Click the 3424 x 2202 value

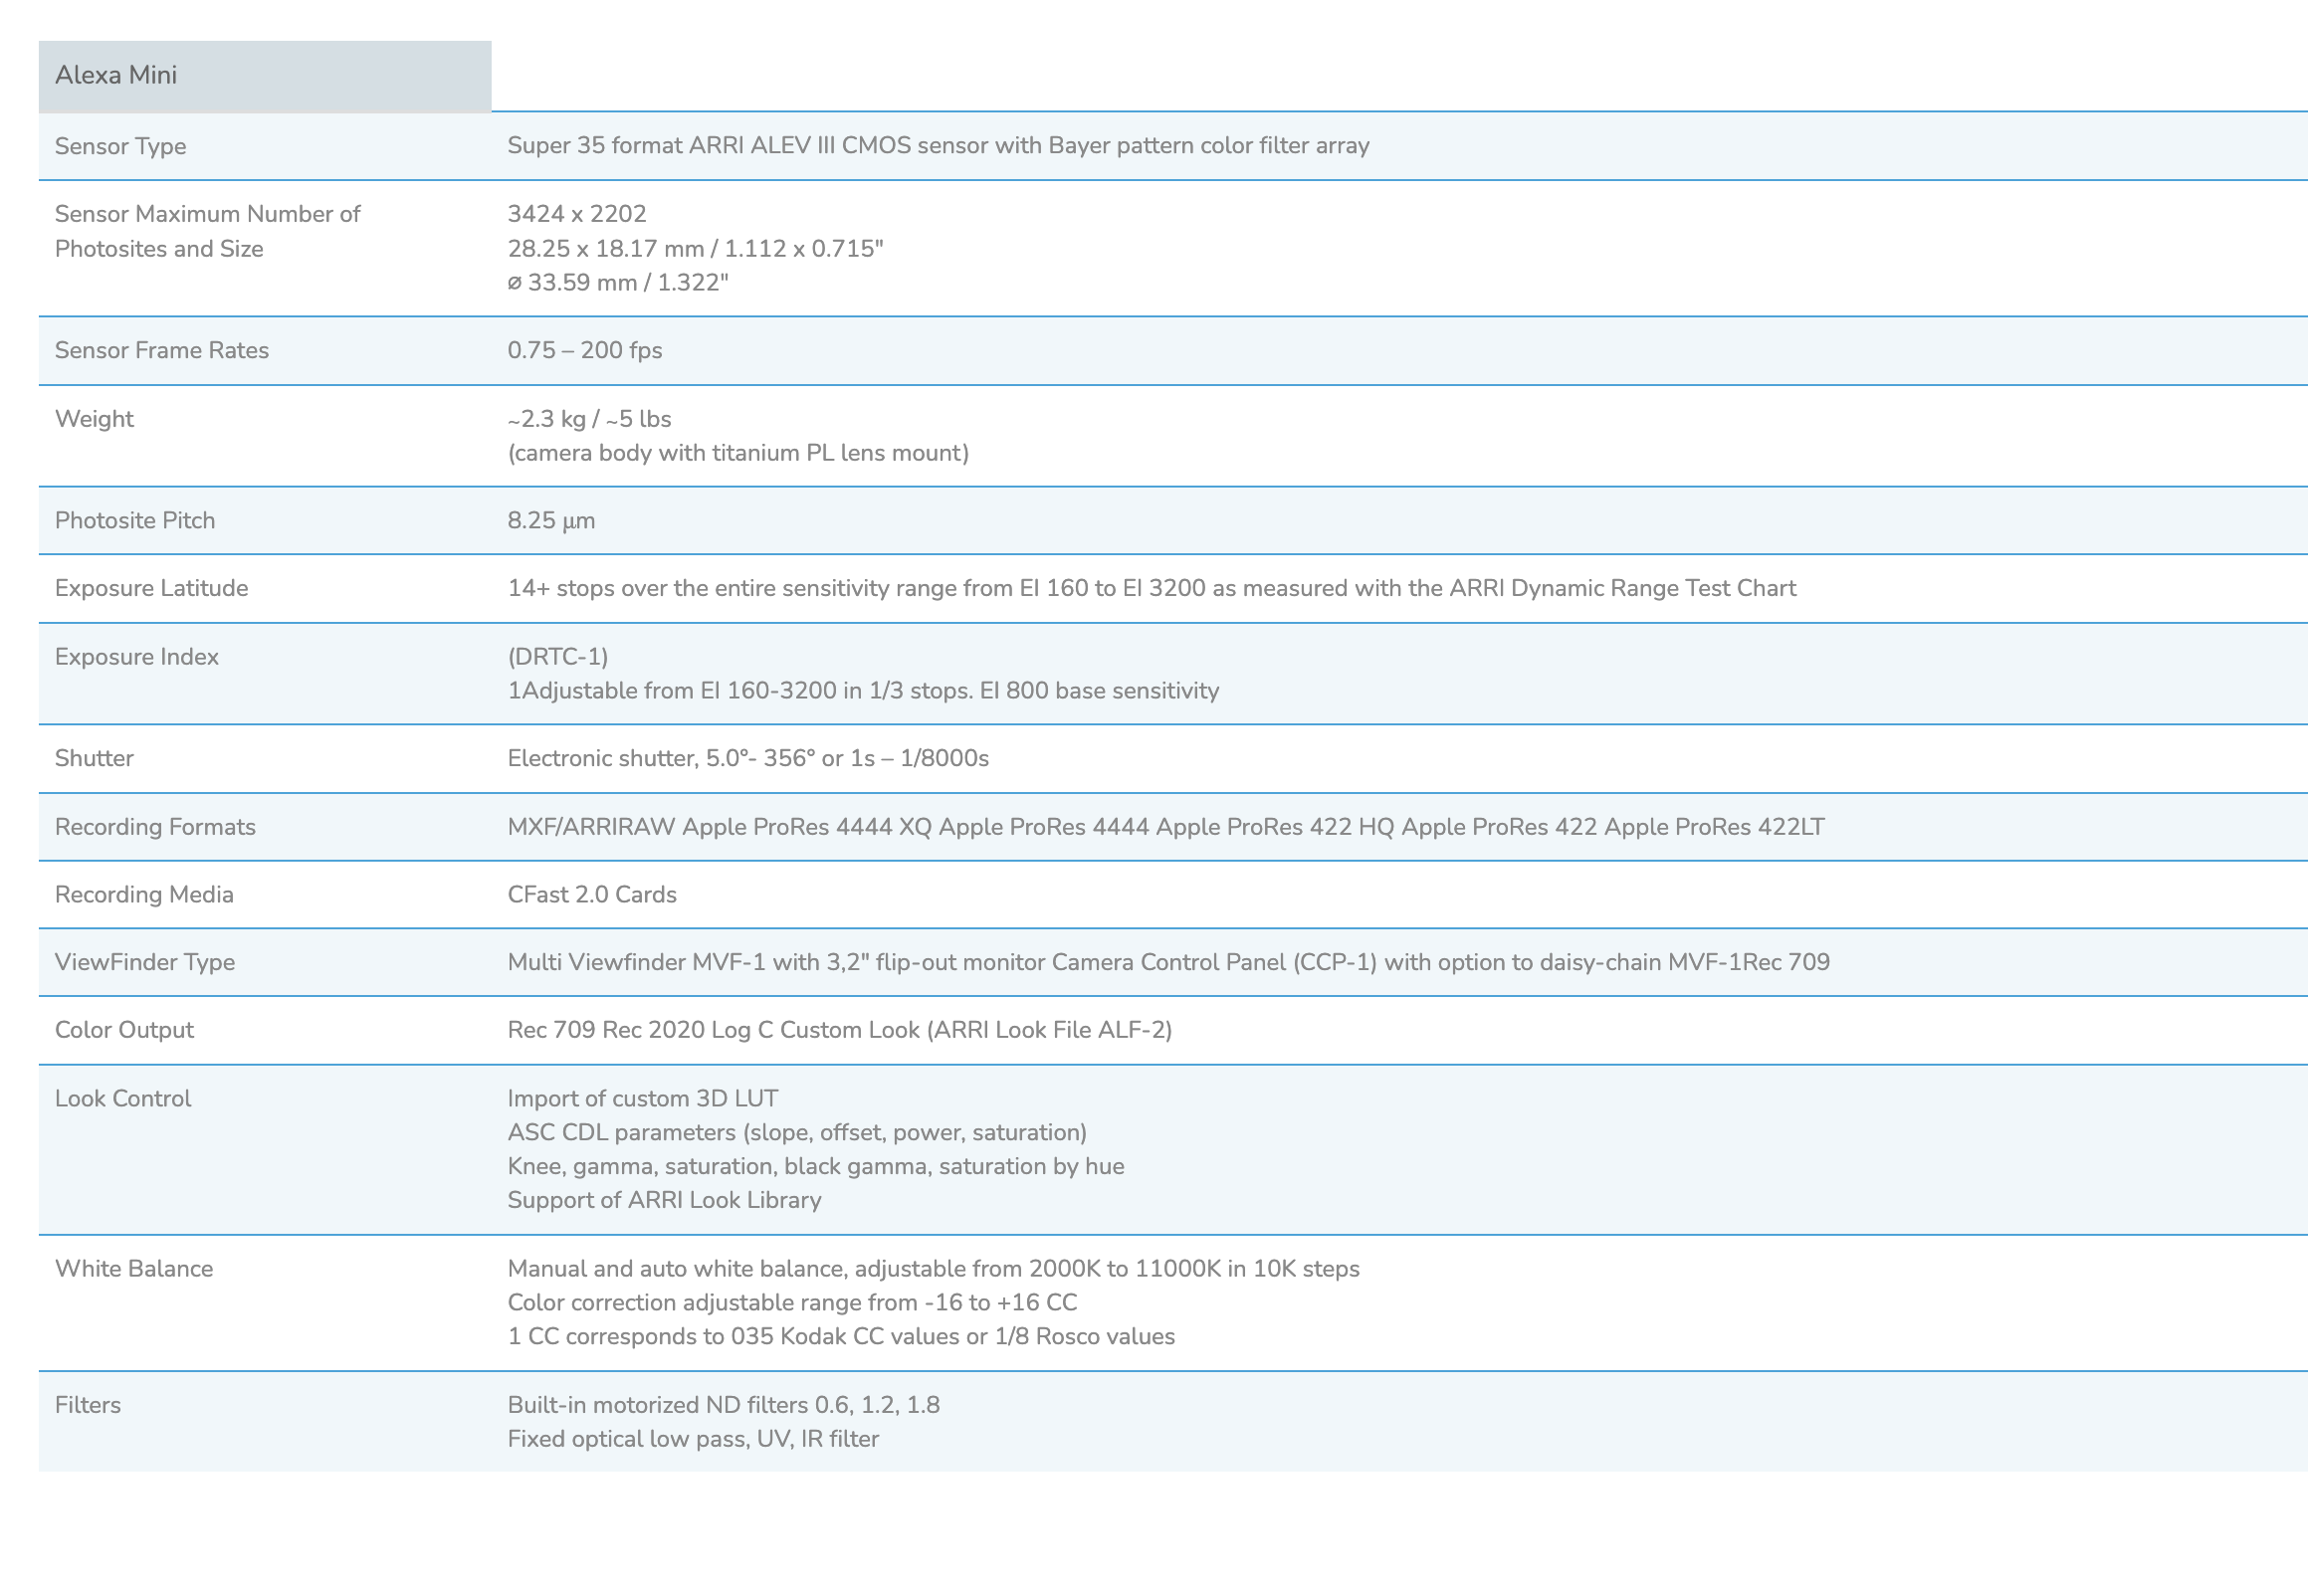coord(576,213)
